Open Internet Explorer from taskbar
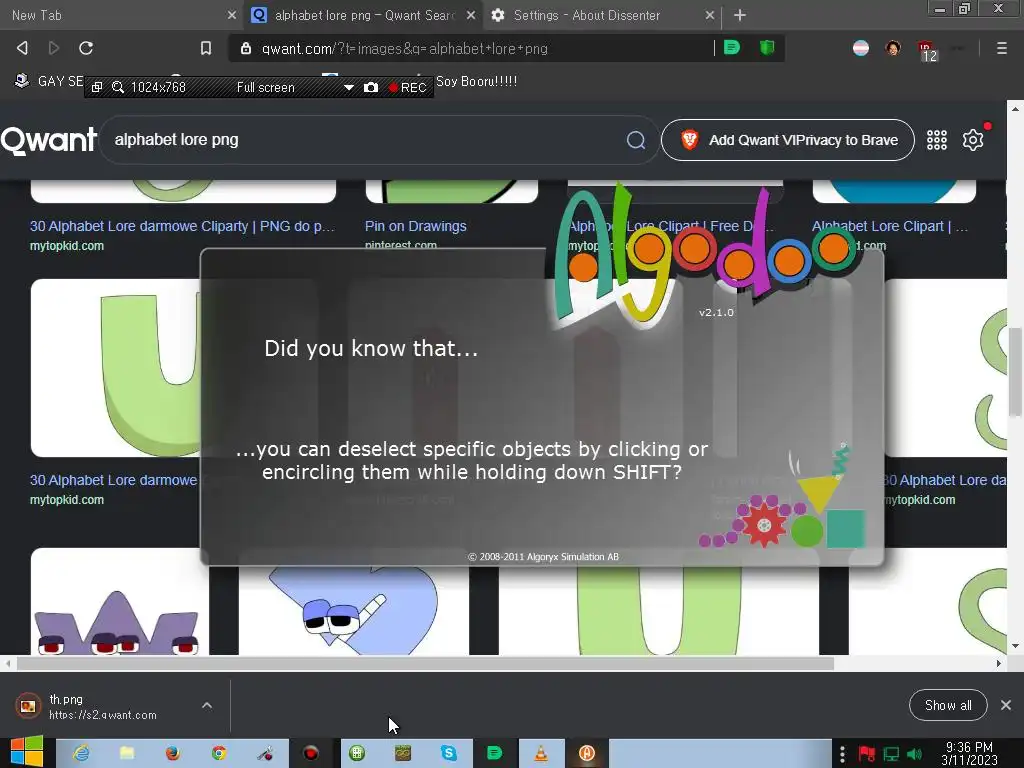Viewport: 1024px width, 768px height. [81, 753]
